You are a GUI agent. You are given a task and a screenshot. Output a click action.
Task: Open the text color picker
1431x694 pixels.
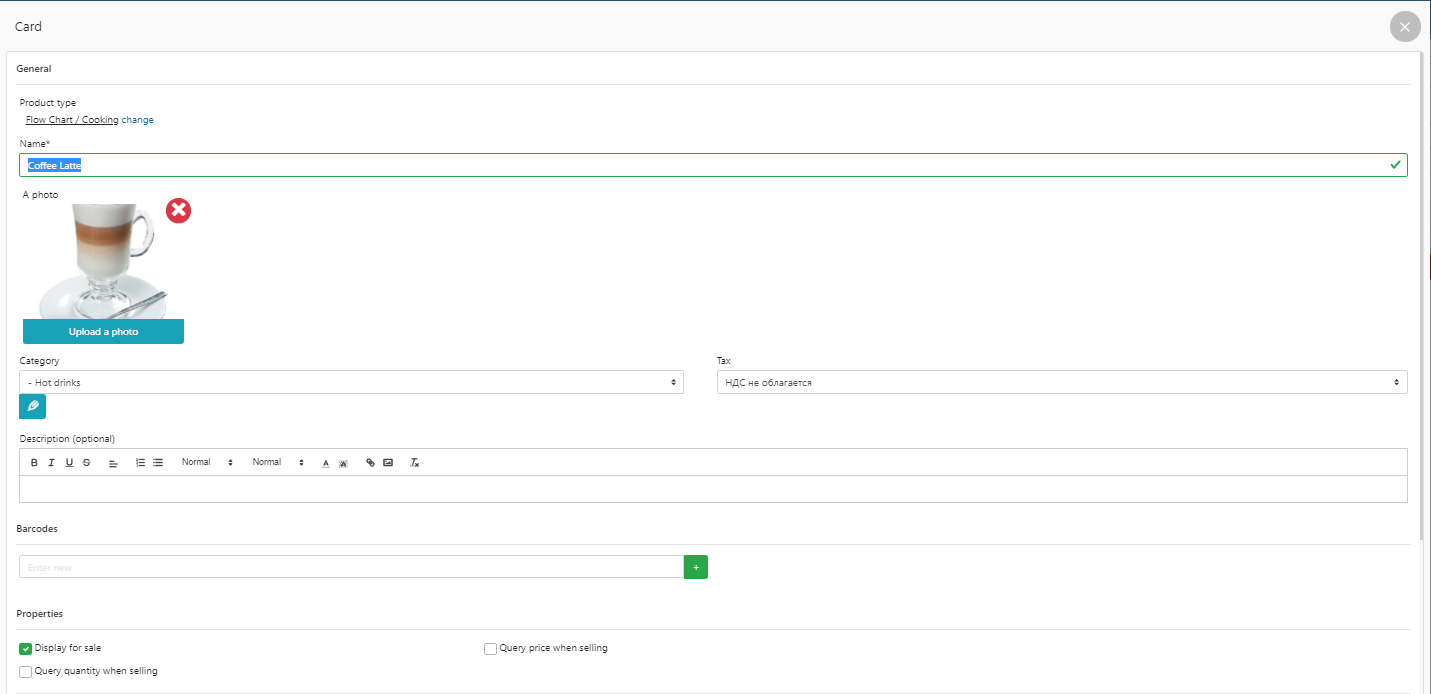pyautogui.click(x=326, y=463)
